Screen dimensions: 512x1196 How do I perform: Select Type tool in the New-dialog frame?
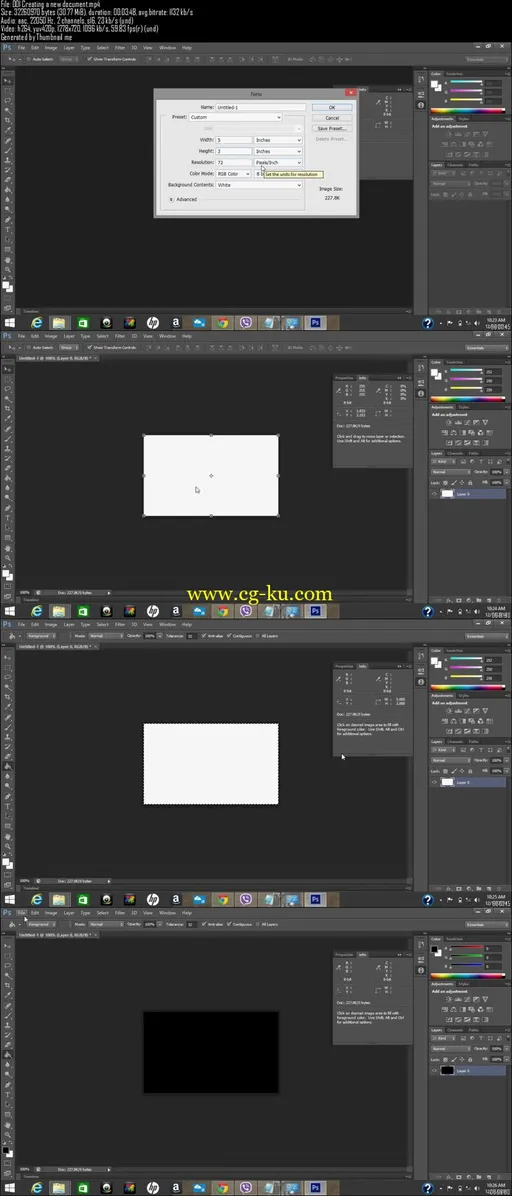(8, 229)
